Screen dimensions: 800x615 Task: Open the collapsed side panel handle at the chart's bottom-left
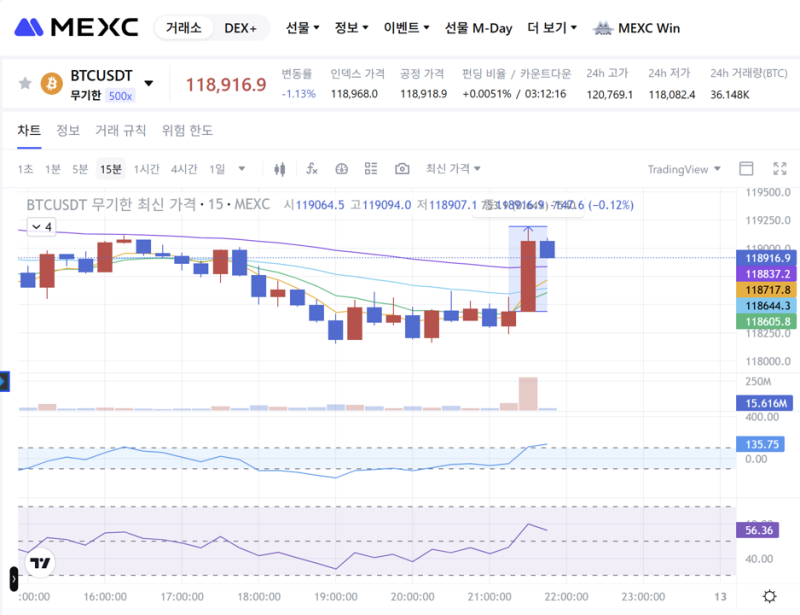pyautogui.click(x=14, y=579)
